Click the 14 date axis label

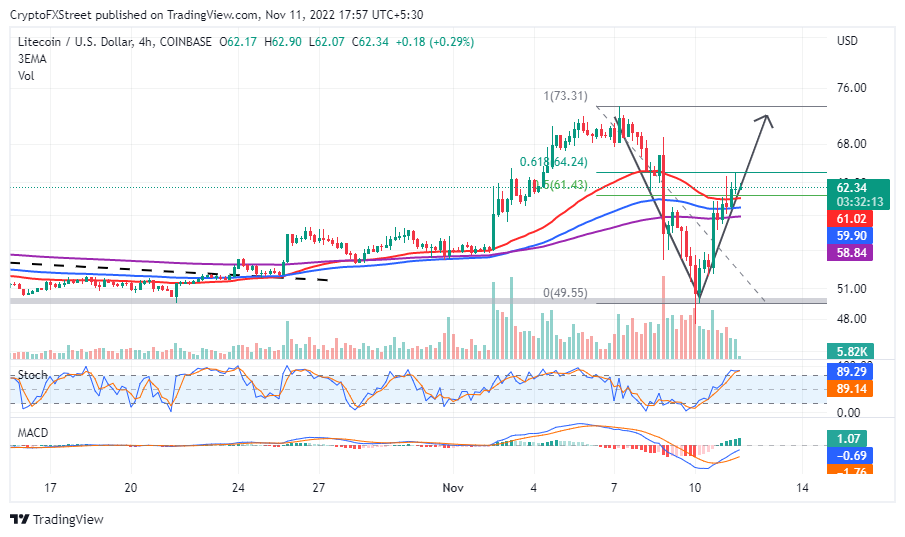[802, 488]
